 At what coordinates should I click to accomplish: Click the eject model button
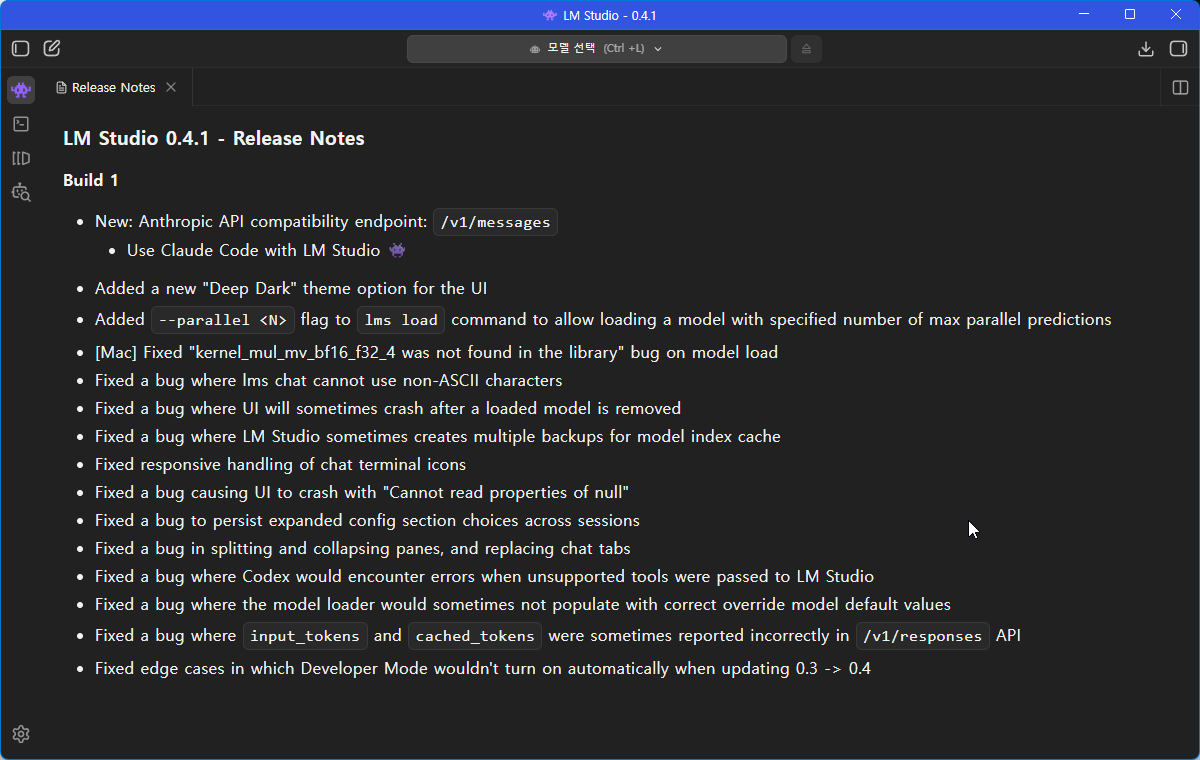click(807, 48)
